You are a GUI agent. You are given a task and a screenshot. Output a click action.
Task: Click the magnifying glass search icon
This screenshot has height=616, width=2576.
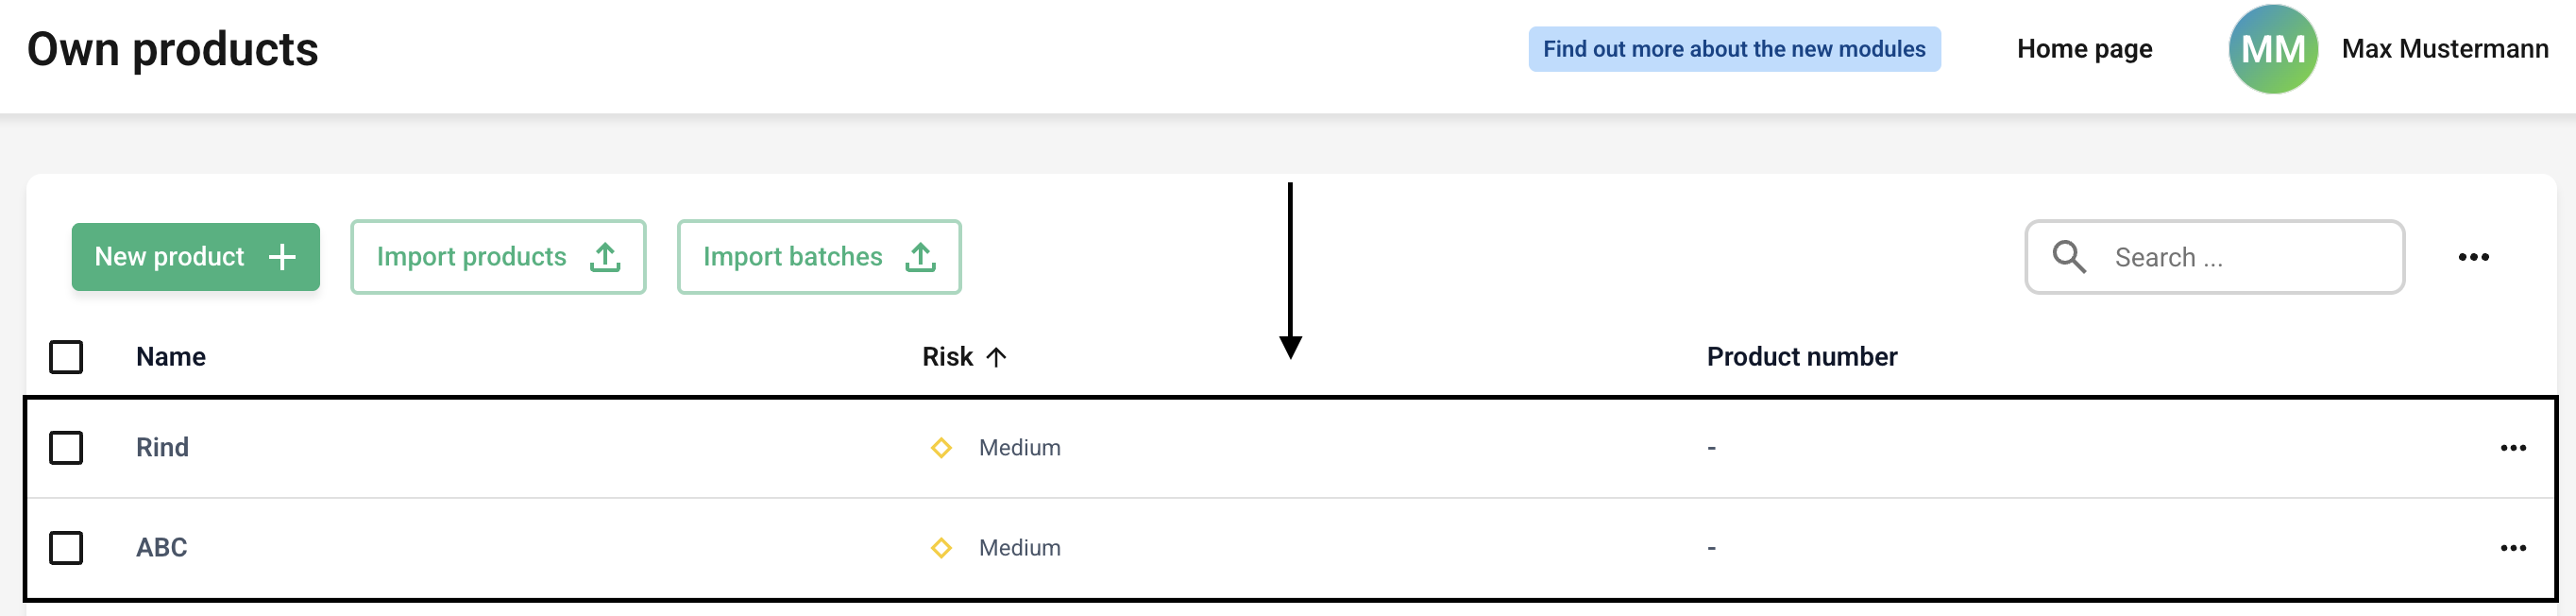click(x=2068, y=257)
